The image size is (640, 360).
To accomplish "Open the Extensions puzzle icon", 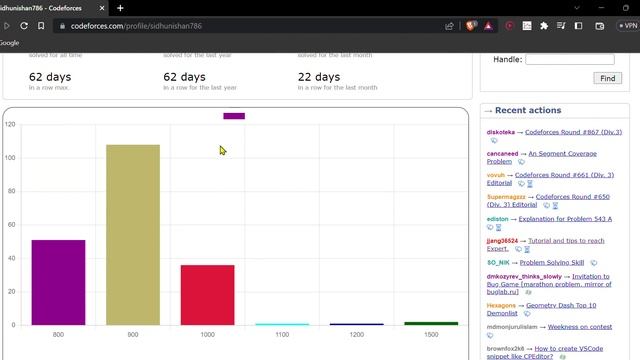I will pyautogui.click(x=544, y=26).
